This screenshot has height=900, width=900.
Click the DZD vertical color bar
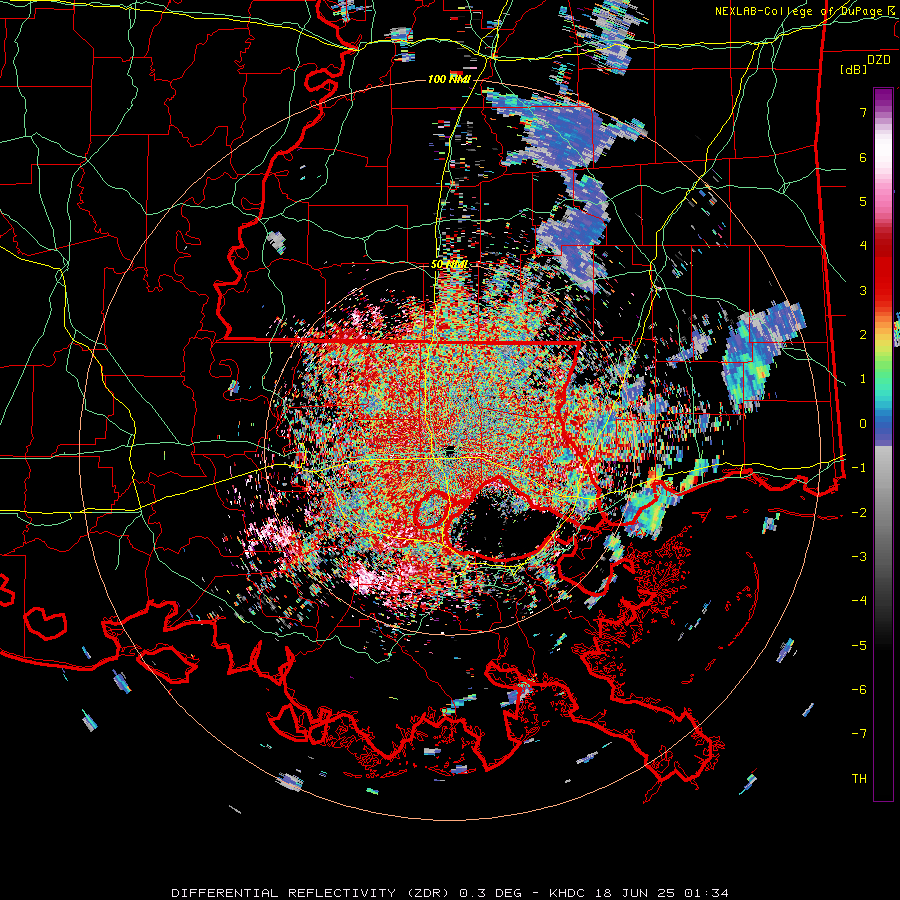point(883,444)
